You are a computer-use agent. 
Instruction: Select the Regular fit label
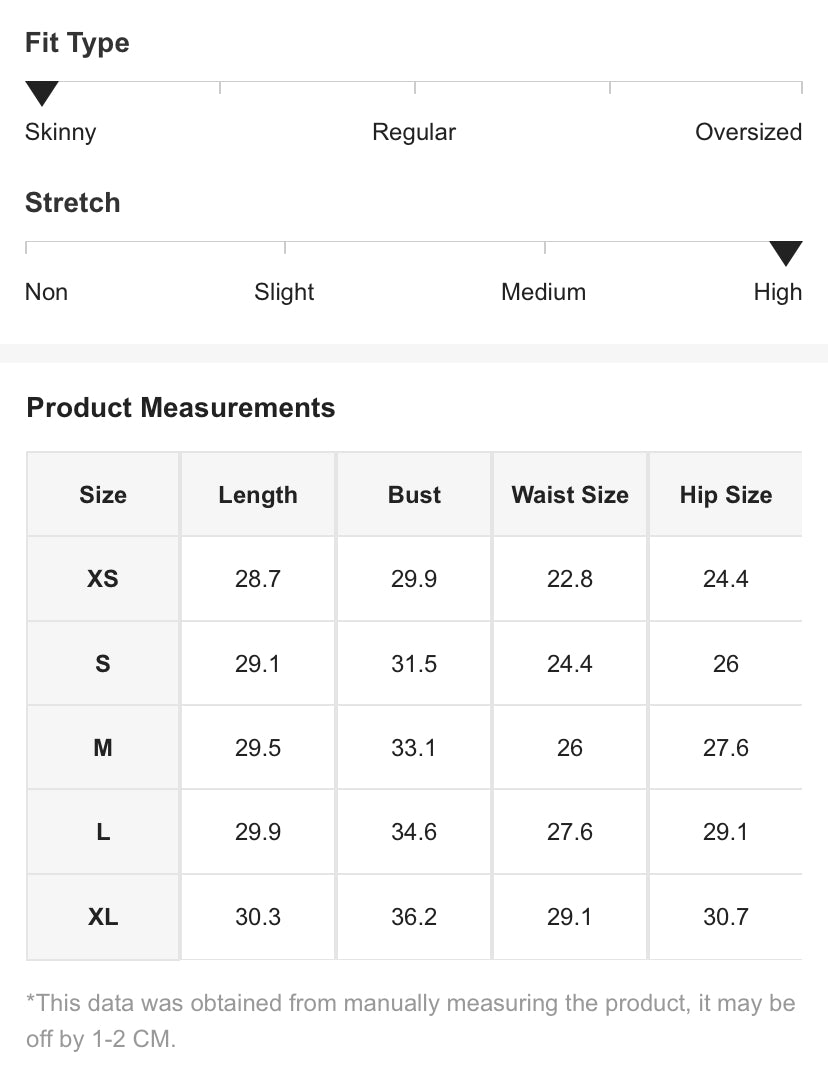pos(414,132)
